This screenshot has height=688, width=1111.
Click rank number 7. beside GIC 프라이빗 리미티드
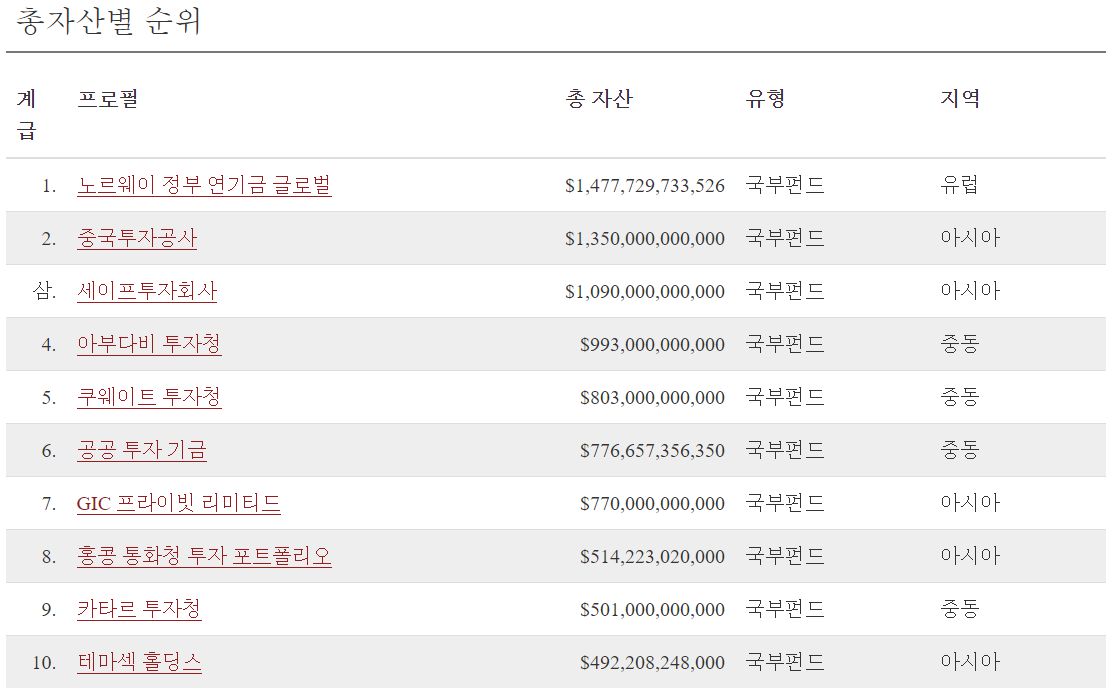49,504
